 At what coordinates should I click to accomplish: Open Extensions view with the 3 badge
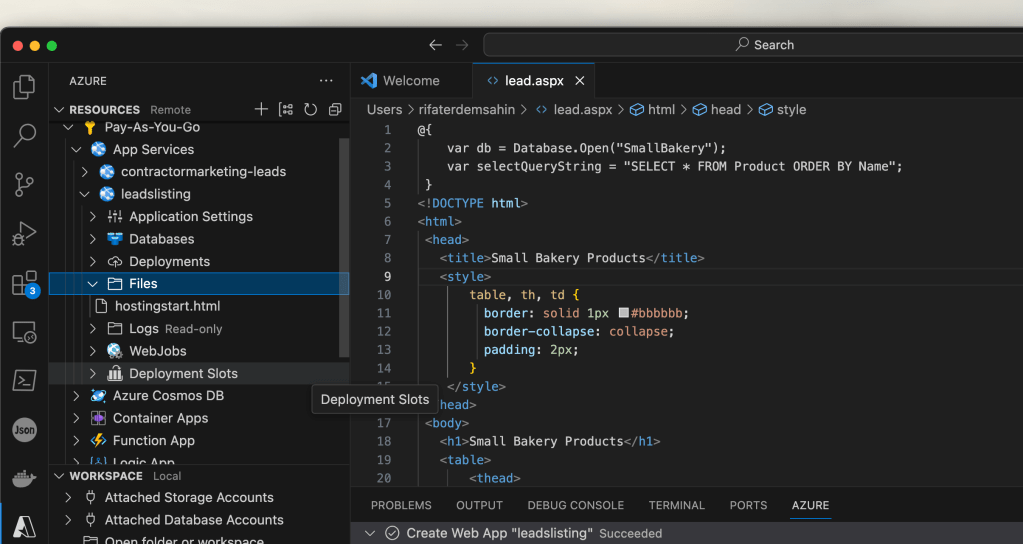24,283
